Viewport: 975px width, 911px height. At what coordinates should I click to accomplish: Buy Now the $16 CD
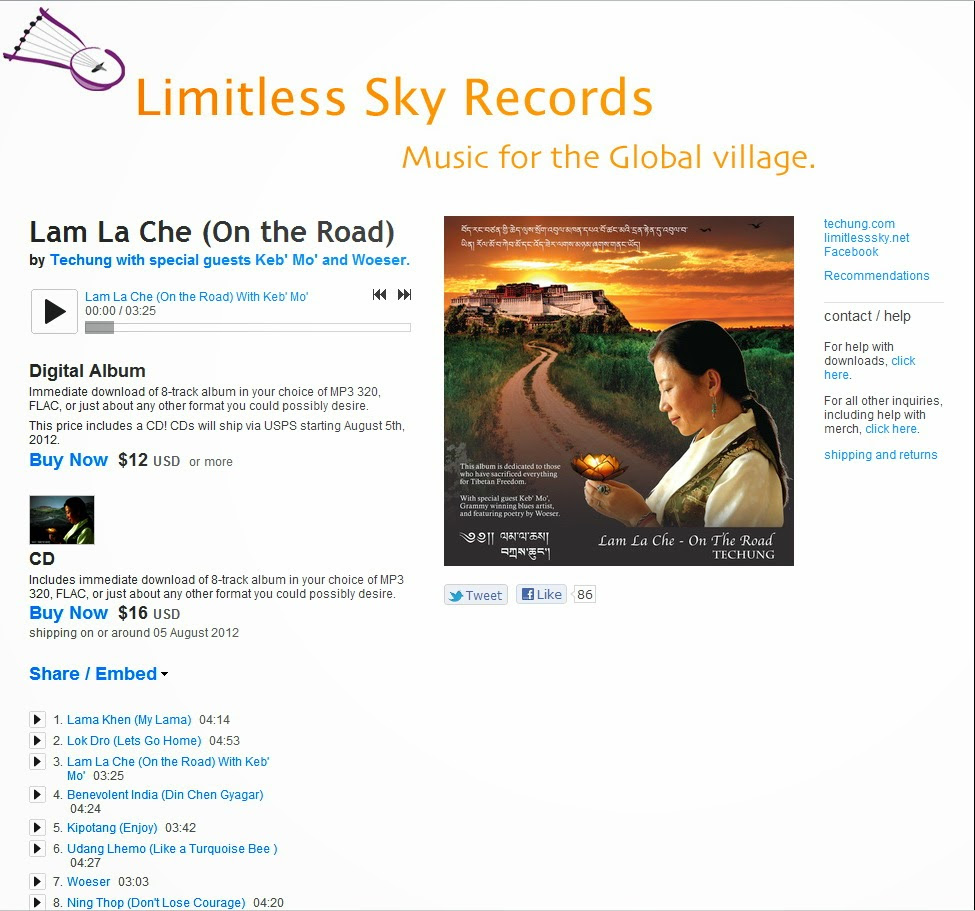[68, 613]
